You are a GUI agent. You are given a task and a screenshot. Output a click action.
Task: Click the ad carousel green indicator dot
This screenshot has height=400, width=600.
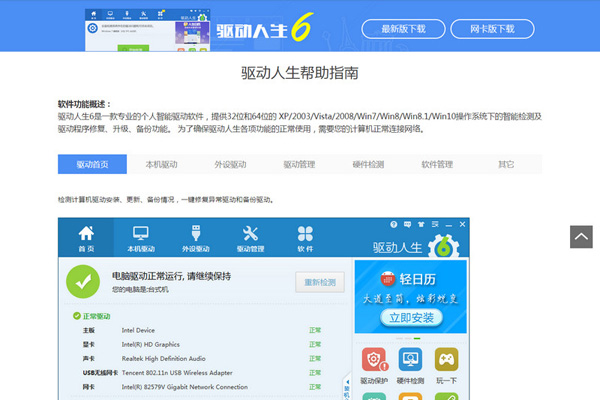click(417, 338)
